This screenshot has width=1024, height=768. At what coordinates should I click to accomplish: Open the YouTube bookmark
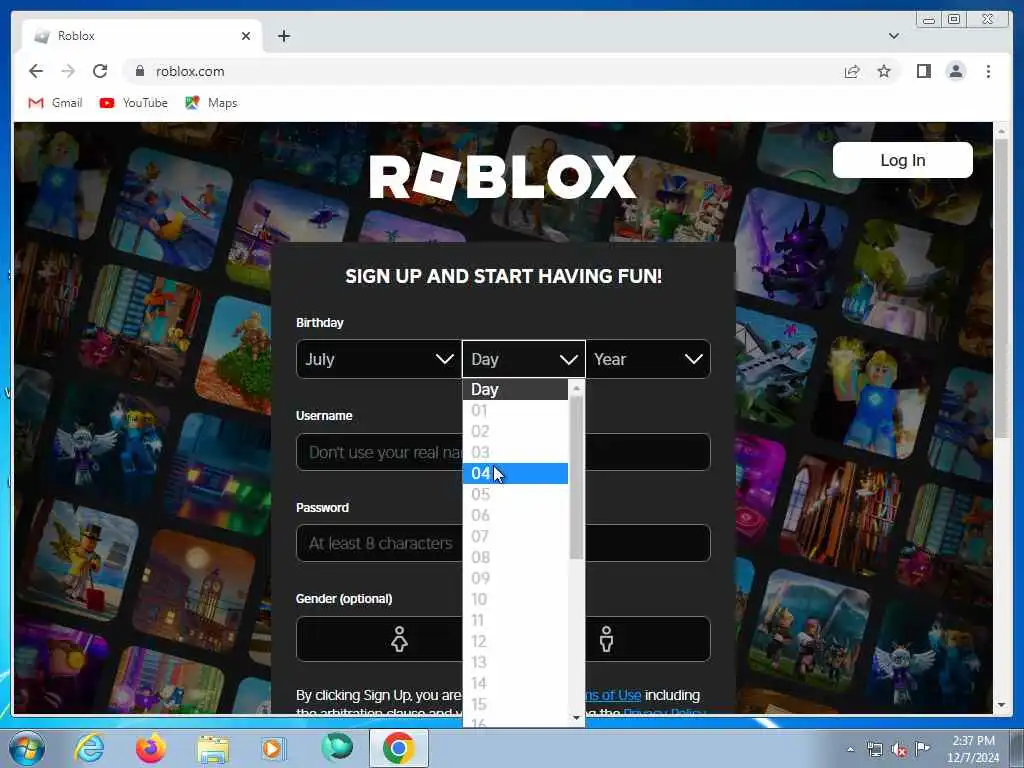(x=134, y=103)
